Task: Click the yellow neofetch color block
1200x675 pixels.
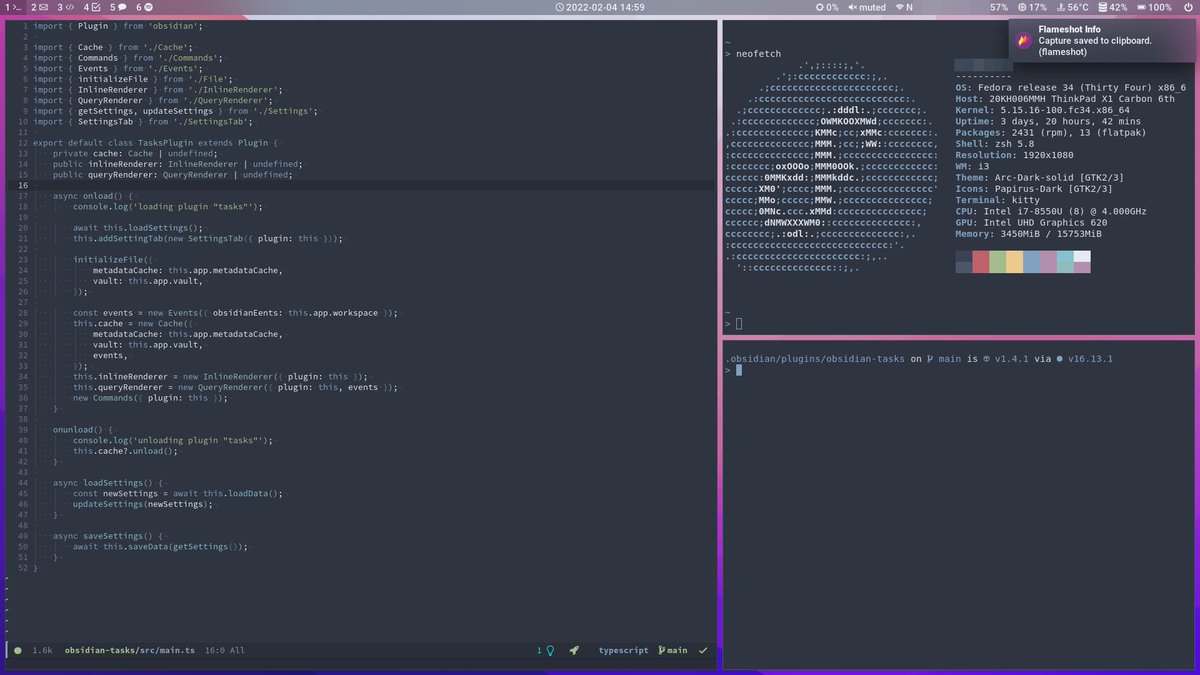Action: tap(1015, 262)
